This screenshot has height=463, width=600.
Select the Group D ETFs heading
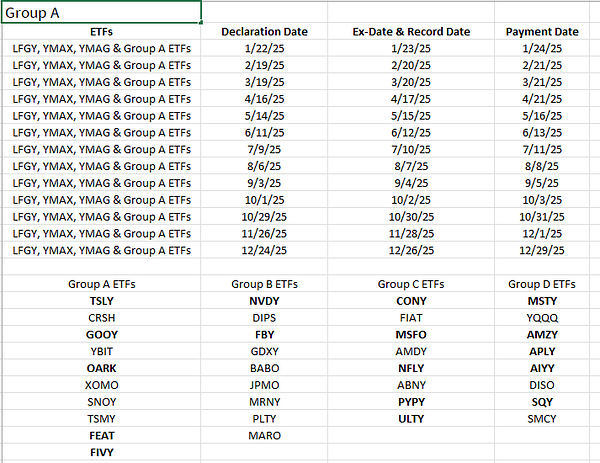pyautogui.click(x=542, y=284)
